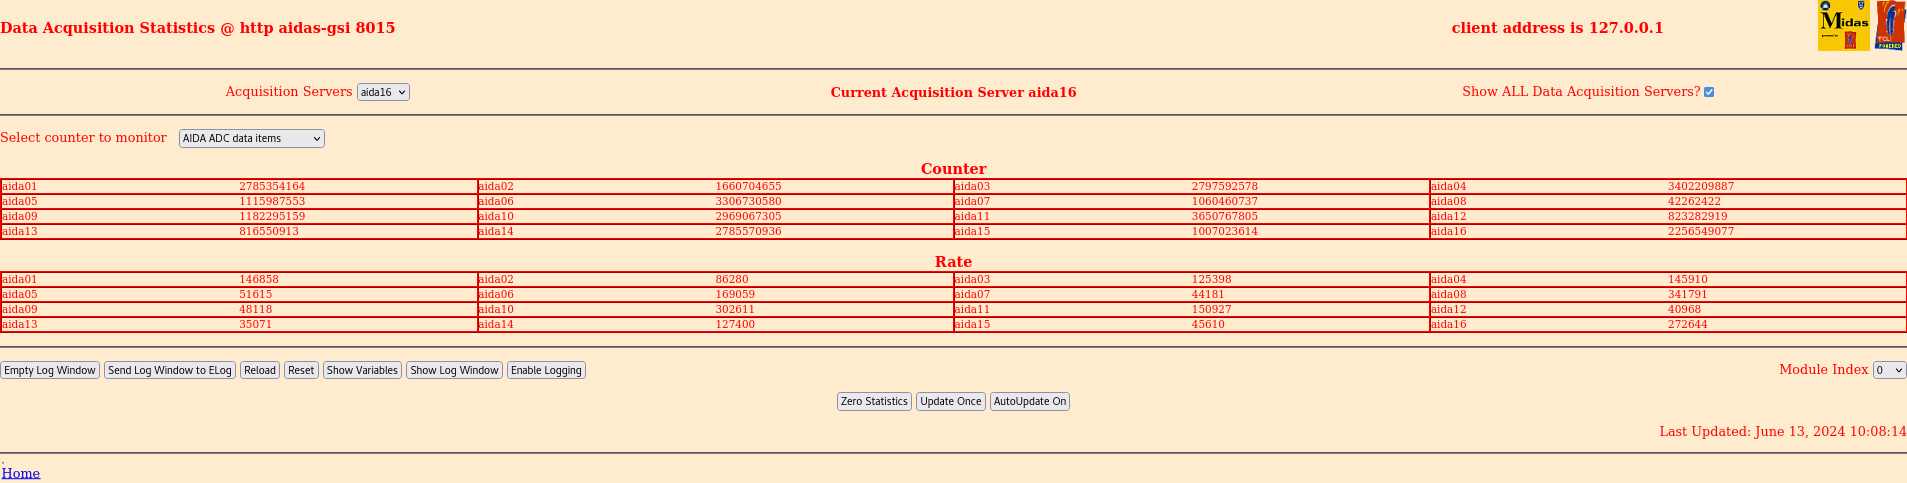
Task: Select rate value 169059 for aida06
Action: (735, 295)
